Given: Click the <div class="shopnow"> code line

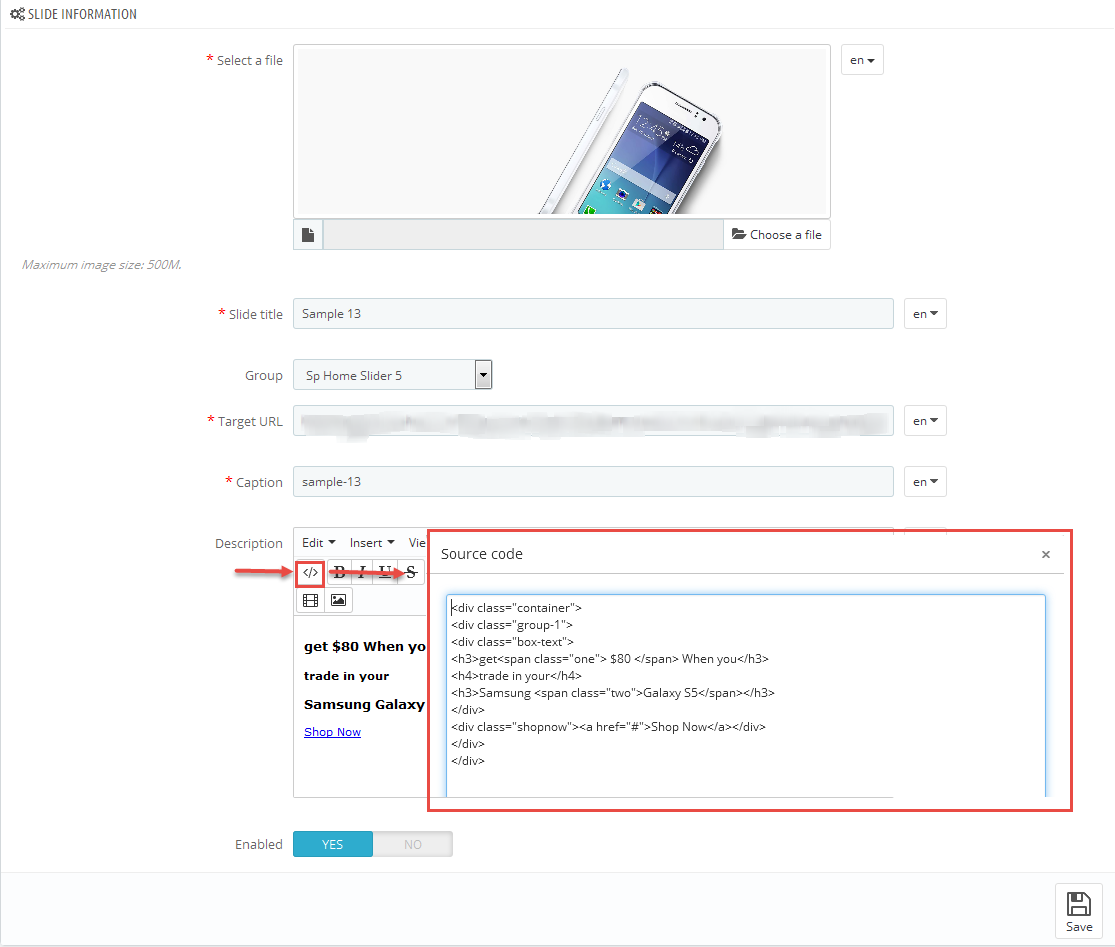Looking at the screenshot, I should (x=608, y=727).
